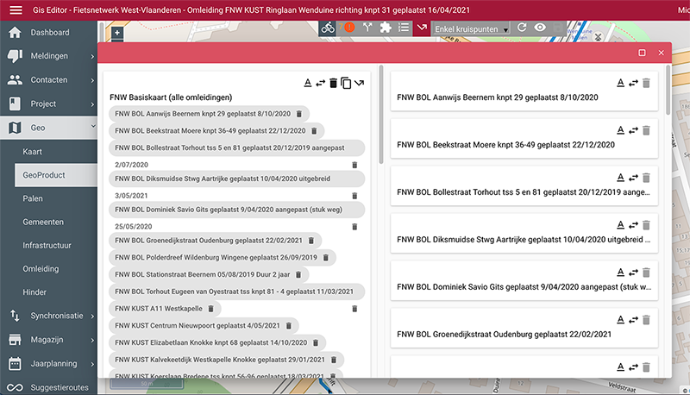Image resolution: width=690 pixels, height=395 pixels.
Task: Remove the FNW KUST A11 Westkapelle chip
Action: (x=211, y=309)
